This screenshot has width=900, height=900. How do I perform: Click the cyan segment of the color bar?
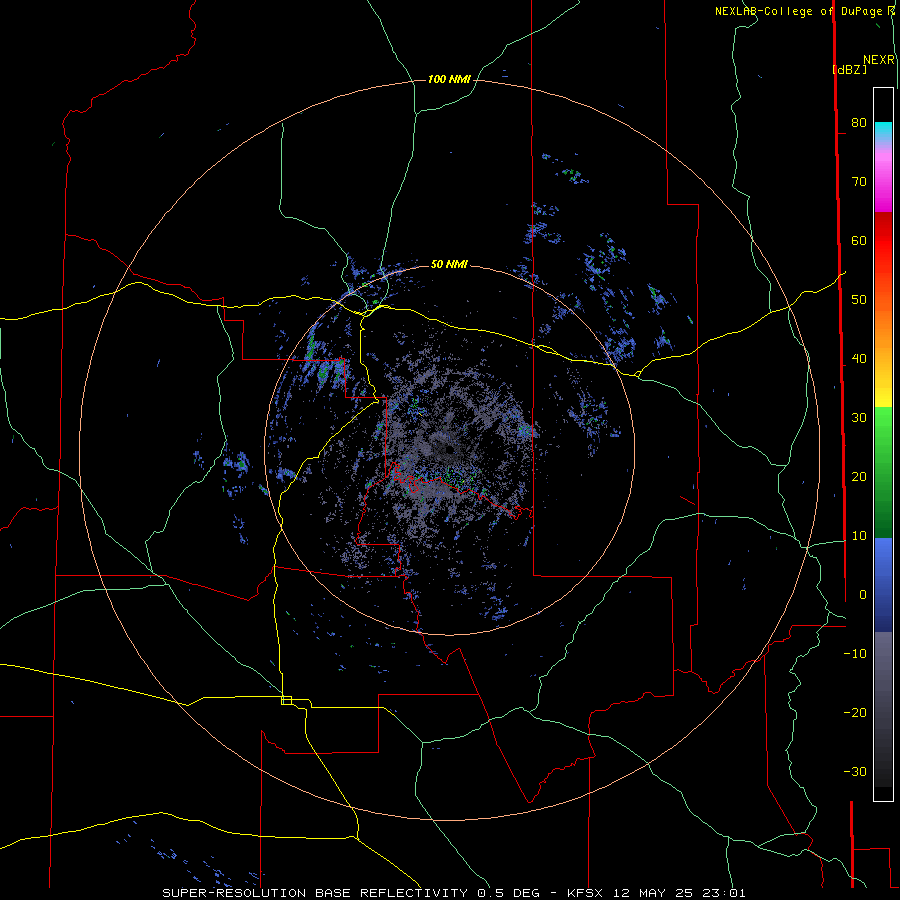(x=883, y=131)
